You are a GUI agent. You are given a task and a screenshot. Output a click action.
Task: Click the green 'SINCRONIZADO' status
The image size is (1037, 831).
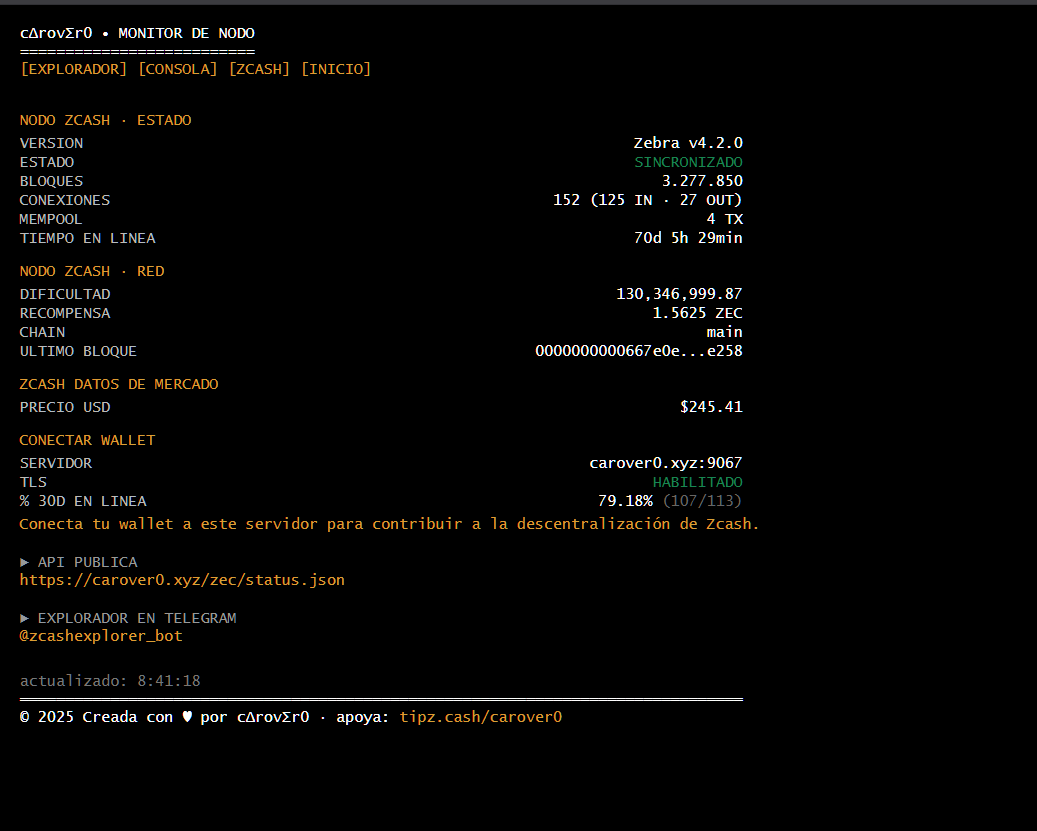688,162
